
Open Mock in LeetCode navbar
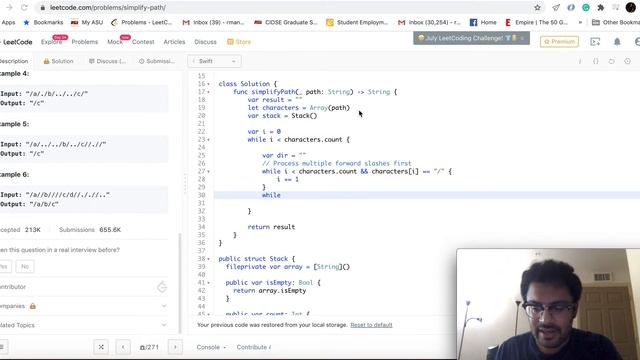(115, 42)
